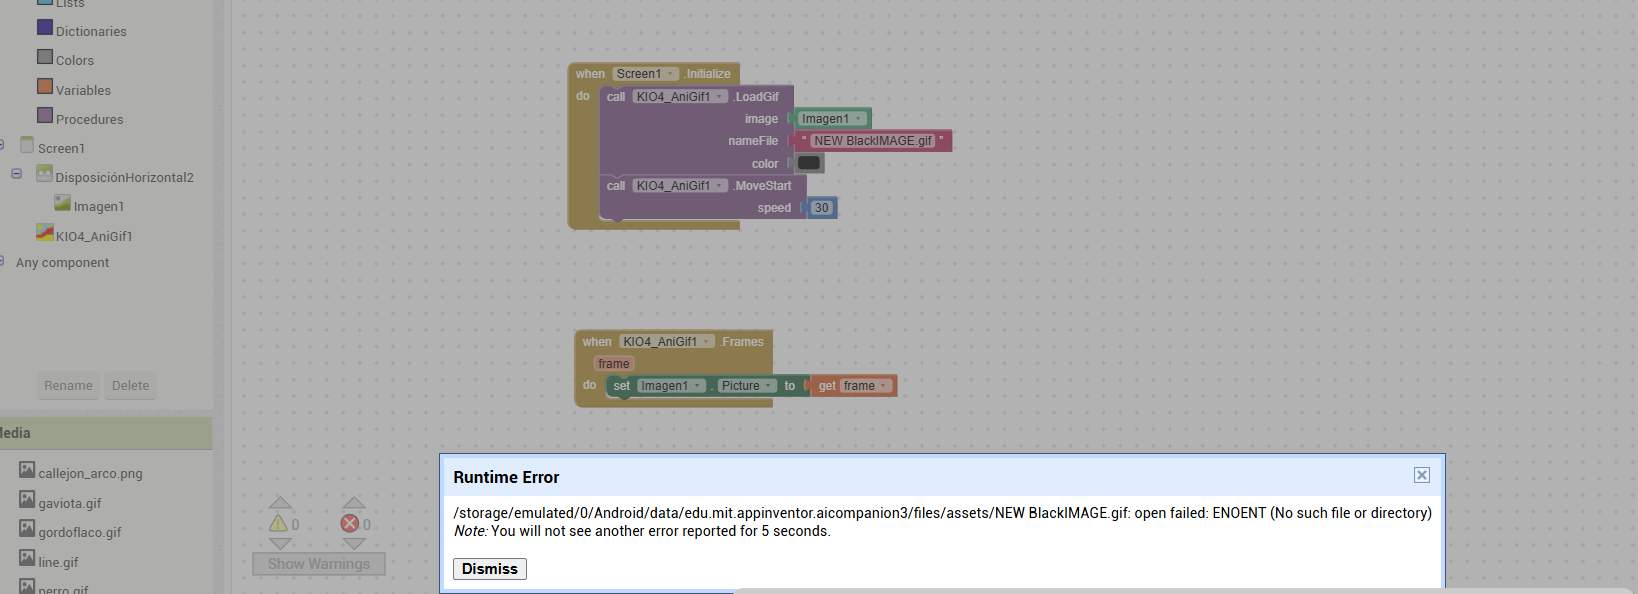The height and width of the screenshot is (594, 1638).
Task: Click the red error count icon
Action: click(350, 524)
